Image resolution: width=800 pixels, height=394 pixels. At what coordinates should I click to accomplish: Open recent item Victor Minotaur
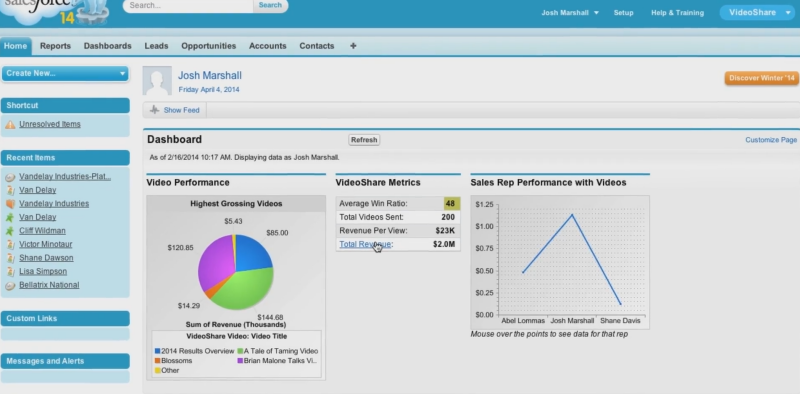coord(46,244)
